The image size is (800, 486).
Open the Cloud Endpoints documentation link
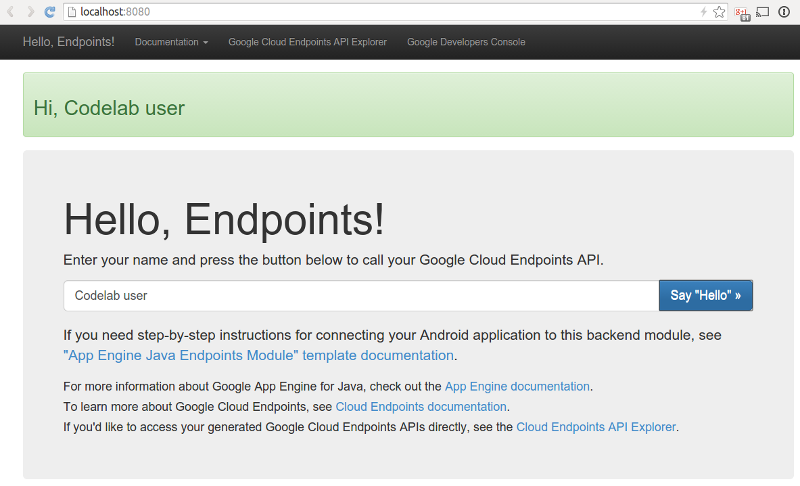pyautogui.click(x=421, y=406)
